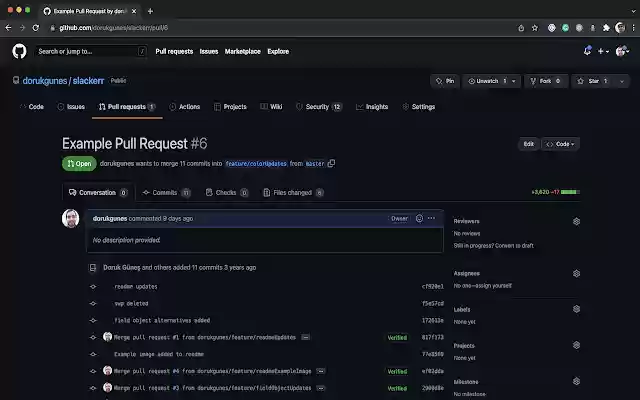Screen dimensions: 640x400
Task: Expand the Unwatch dropdown arrow
Action: (x=514, y=81)
